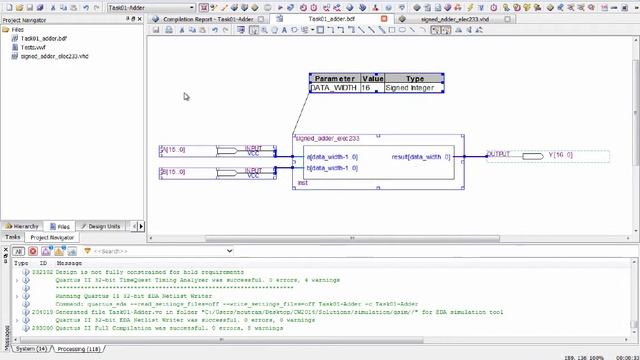Select the Text tool 'A' icon

(x=284, y=30)
